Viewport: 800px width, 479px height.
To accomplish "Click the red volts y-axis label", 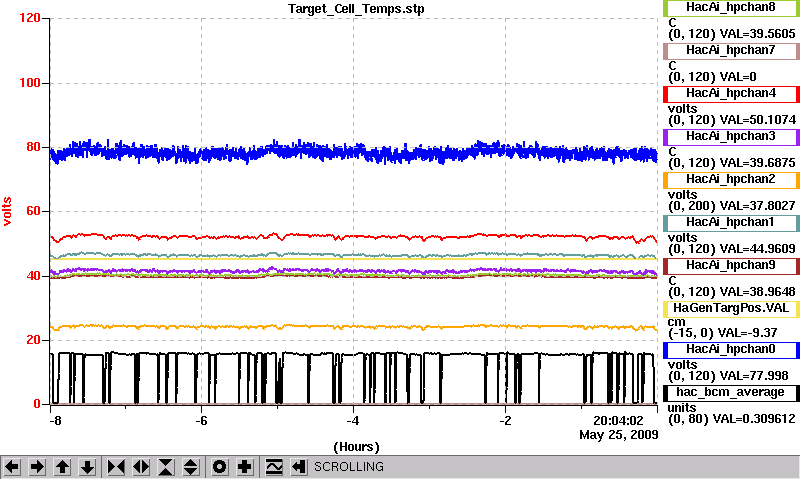I will coord(7,211).
